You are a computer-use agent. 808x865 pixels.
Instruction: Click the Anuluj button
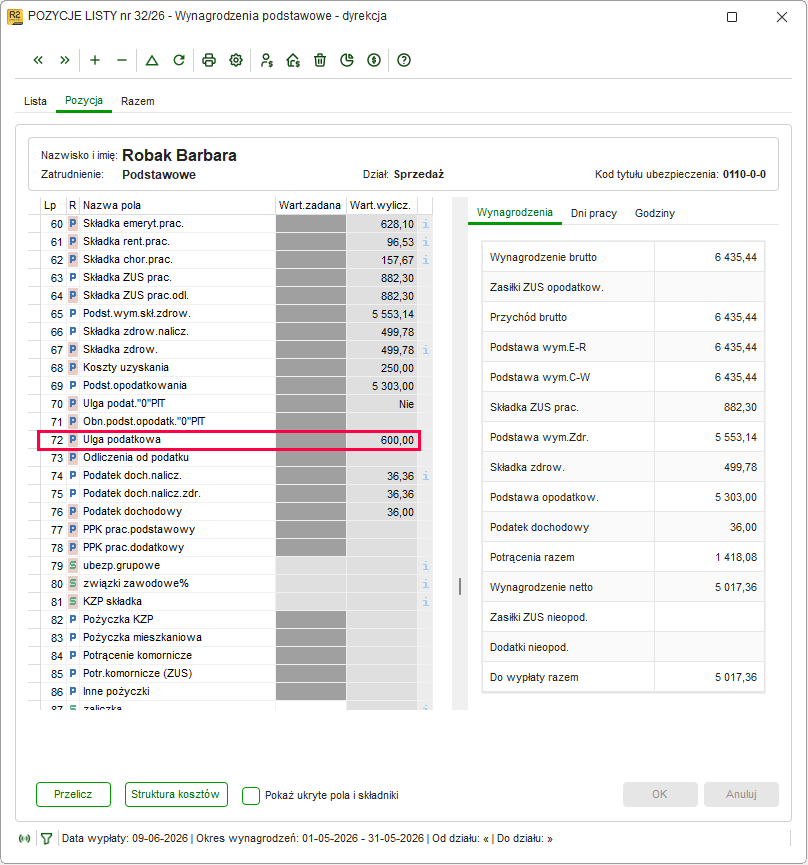point(741,794)
